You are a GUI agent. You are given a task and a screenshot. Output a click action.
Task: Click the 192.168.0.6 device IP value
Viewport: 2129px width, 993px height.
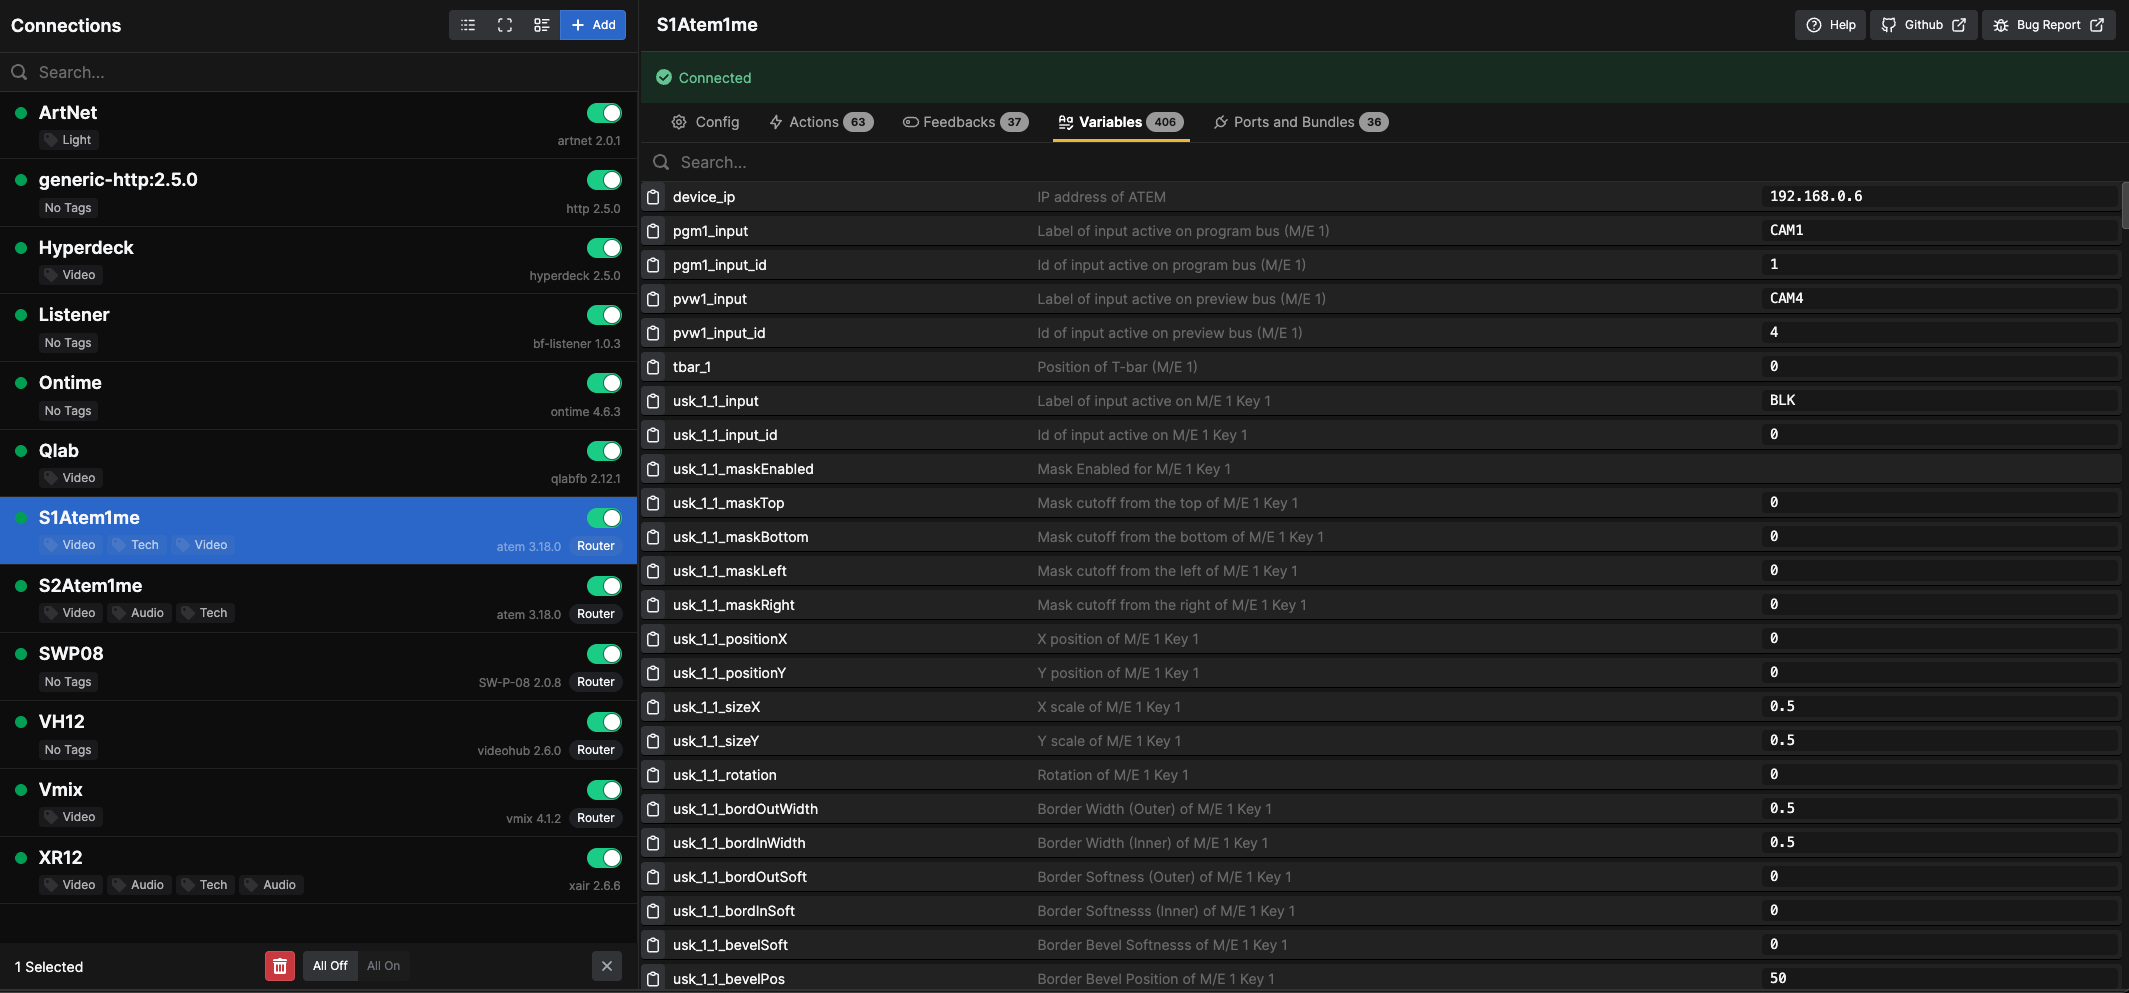[1816, 197]
